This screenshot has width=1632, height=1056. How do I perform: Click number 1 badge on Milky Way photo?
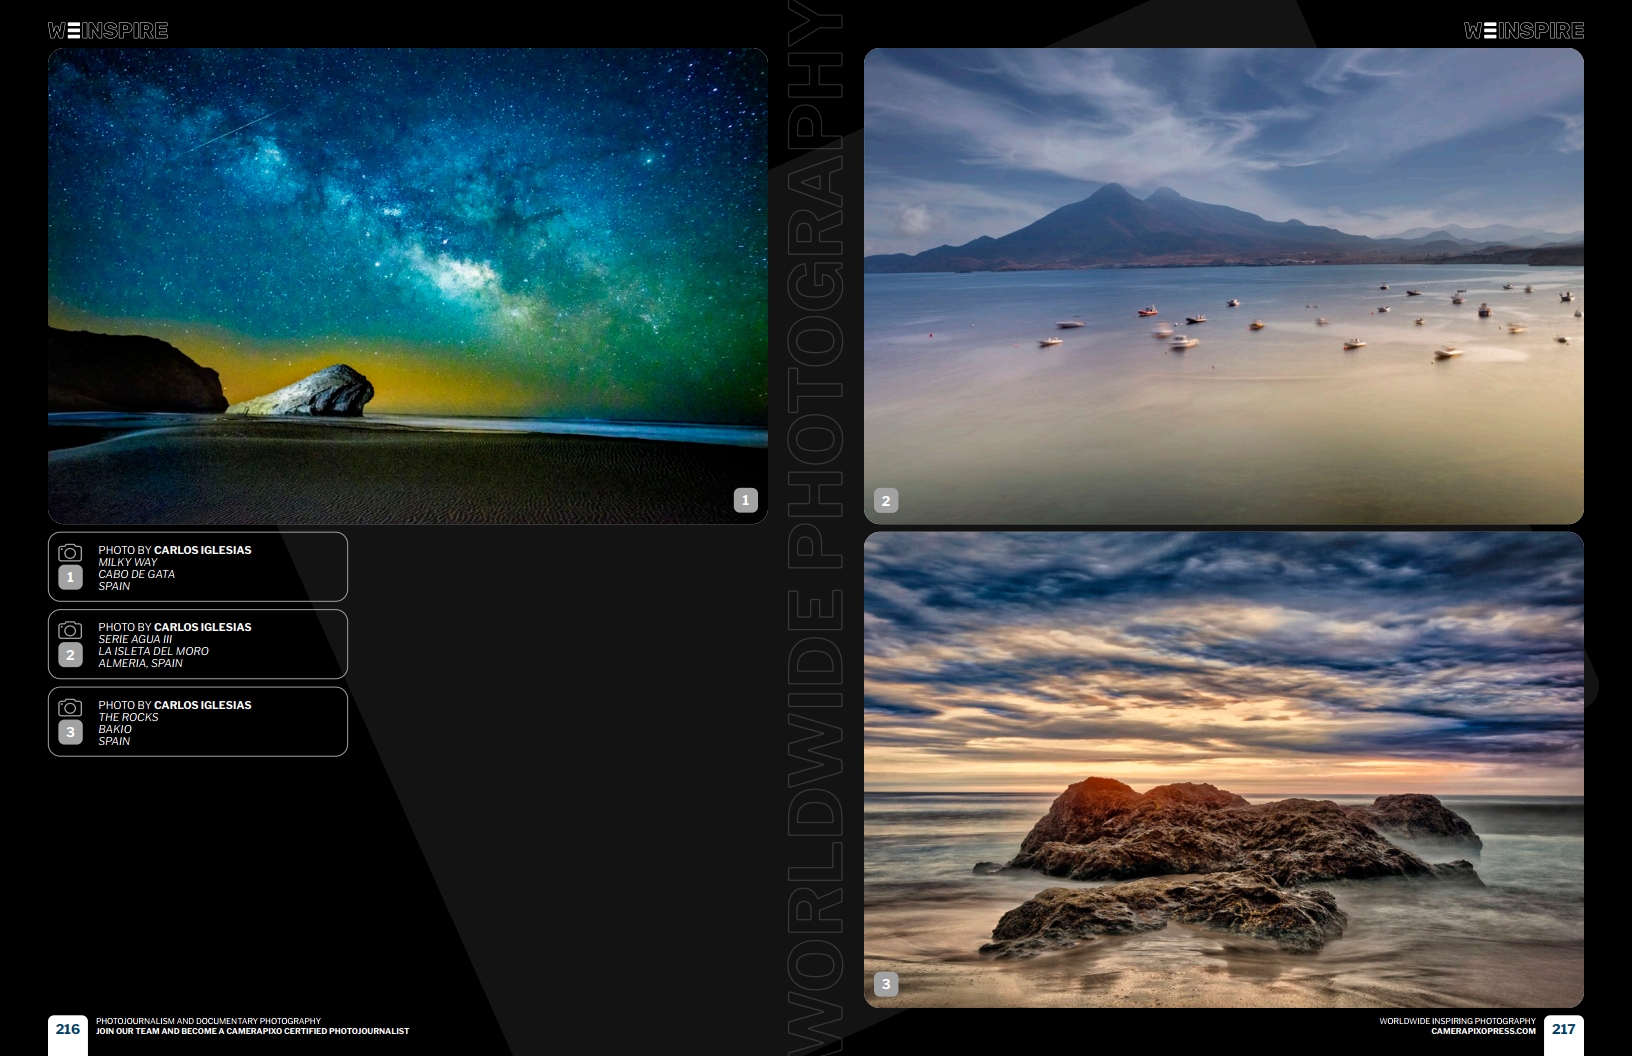pyautogui.click(x=745, y=500)
